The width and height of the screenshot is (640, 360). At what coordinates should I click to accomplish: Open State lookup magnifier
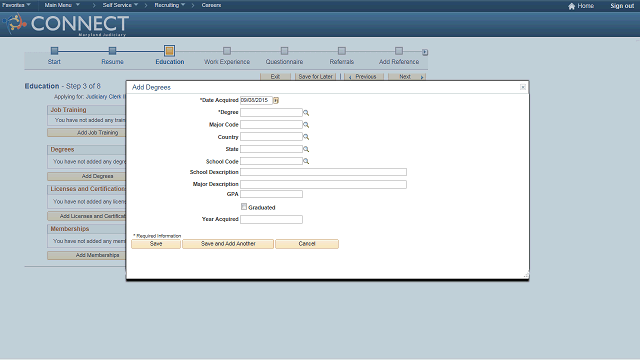coord(306,149)
